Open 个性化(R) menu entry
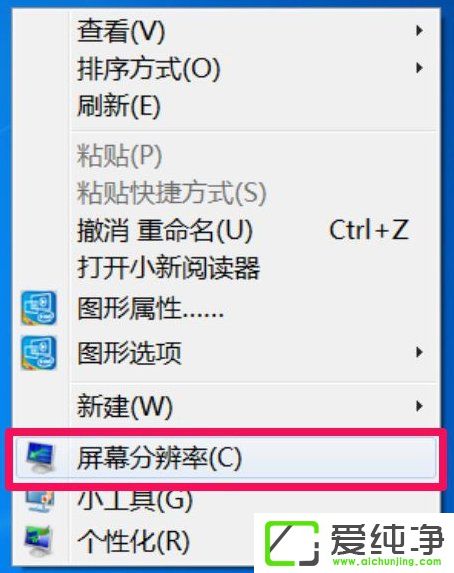The height and width of the screenshot is (573, 454). pyautogui.click(x=134, y=542)
